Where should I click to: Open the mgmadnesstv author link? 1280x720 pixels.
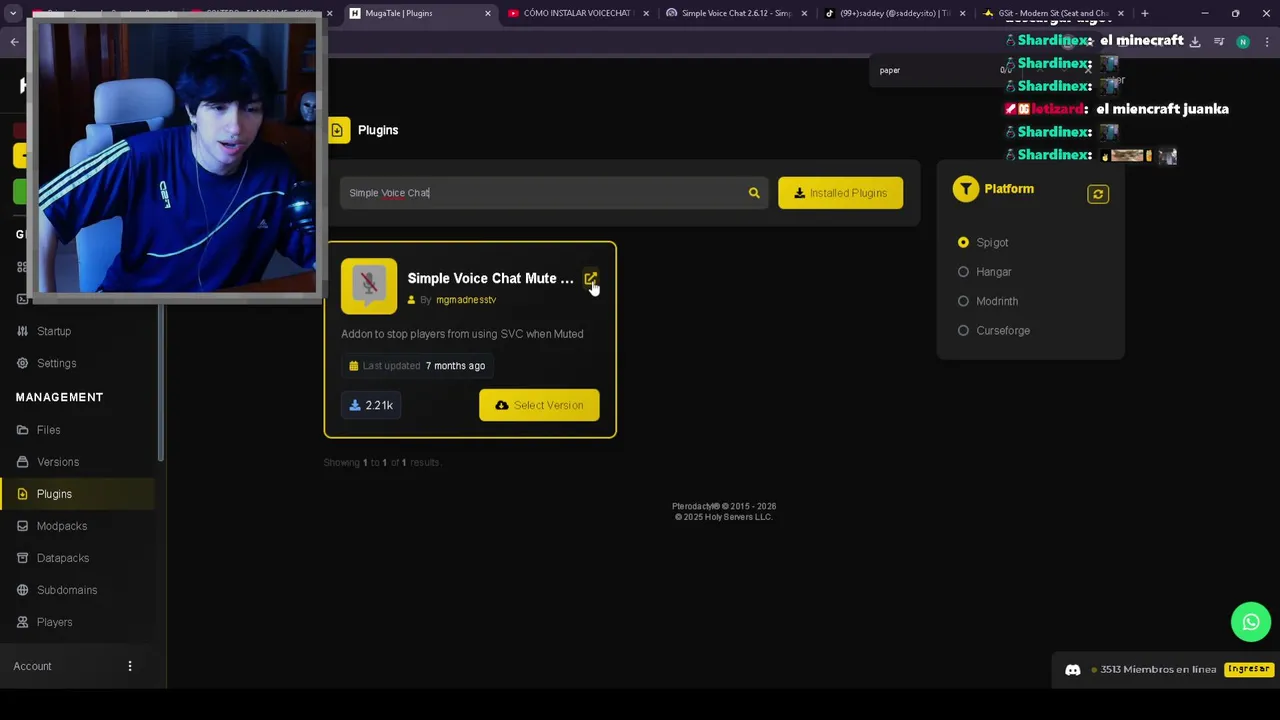coord(466,300)
